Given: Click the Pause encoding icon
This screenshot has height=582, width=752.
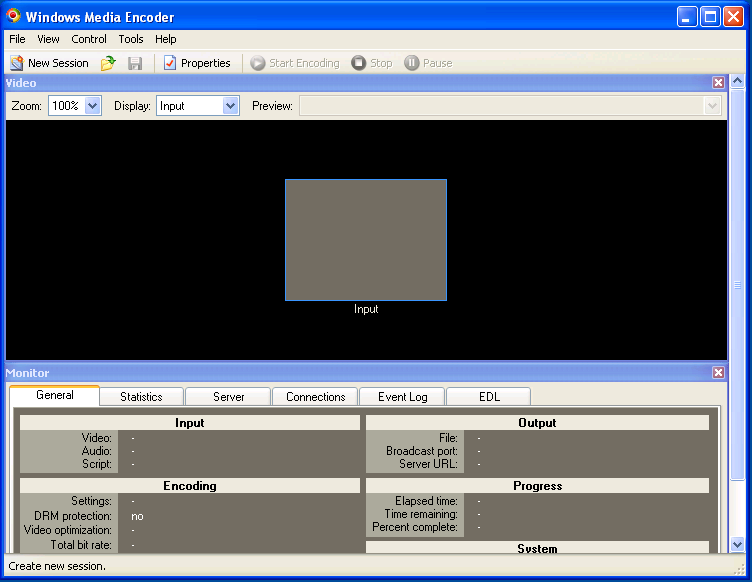Looking at the screenshot, I should 411,63.
